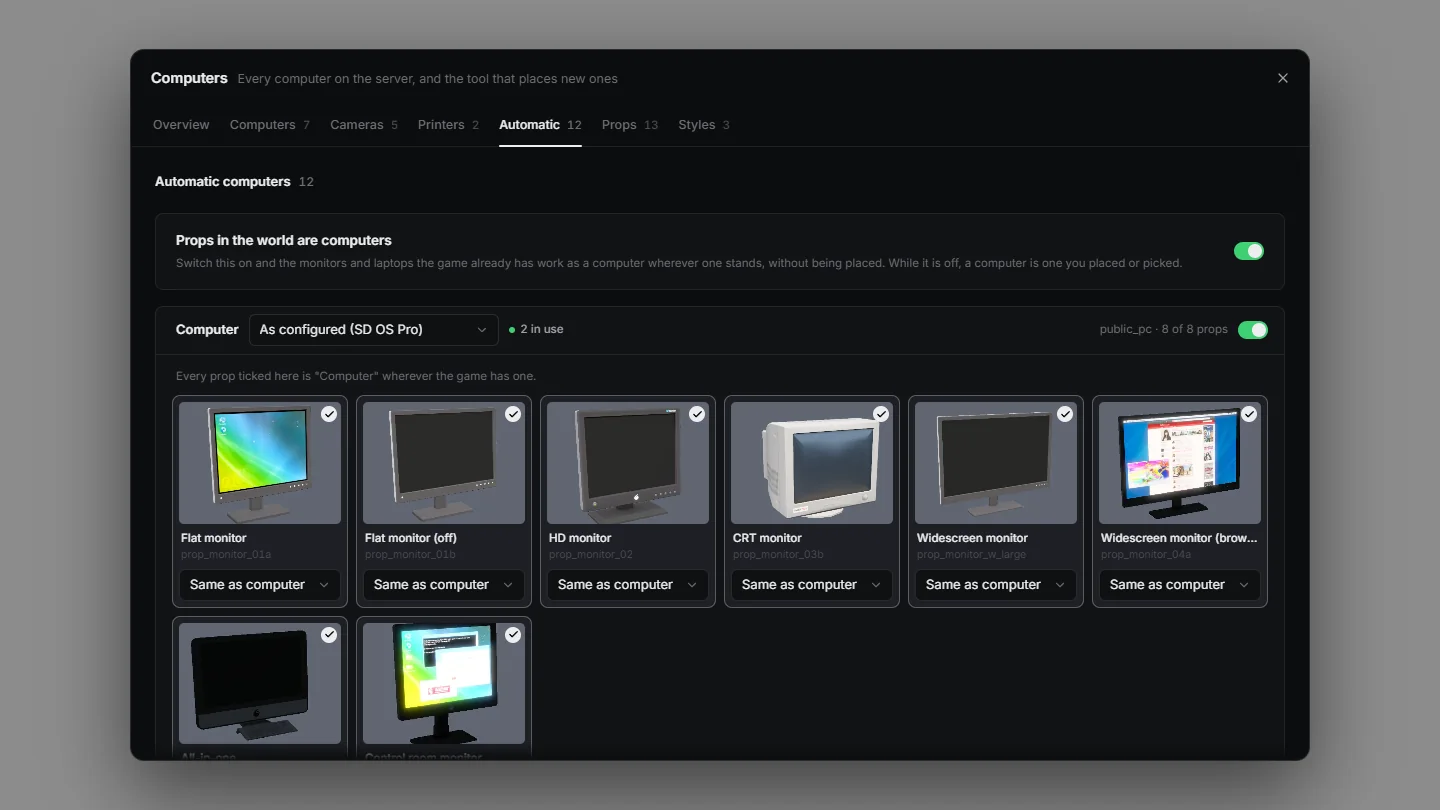Uncheck the CRT monitor prop
This screenshot has height=810, width=1440.
(x=881, y=414)
